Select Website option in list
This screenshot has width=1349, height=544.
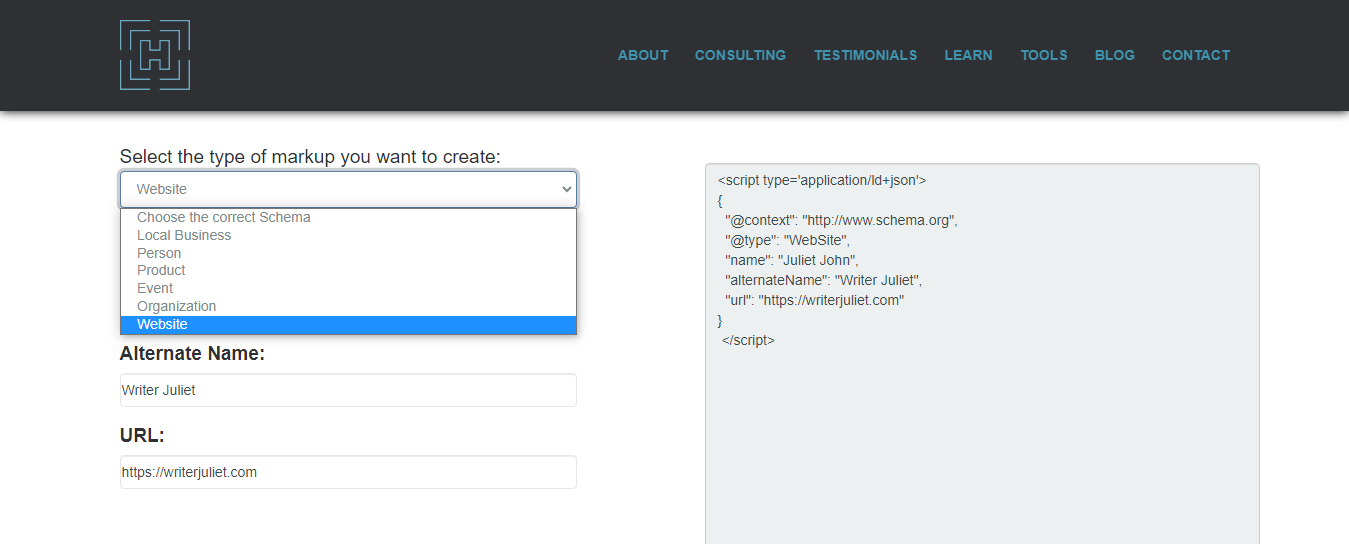[348, 324]
